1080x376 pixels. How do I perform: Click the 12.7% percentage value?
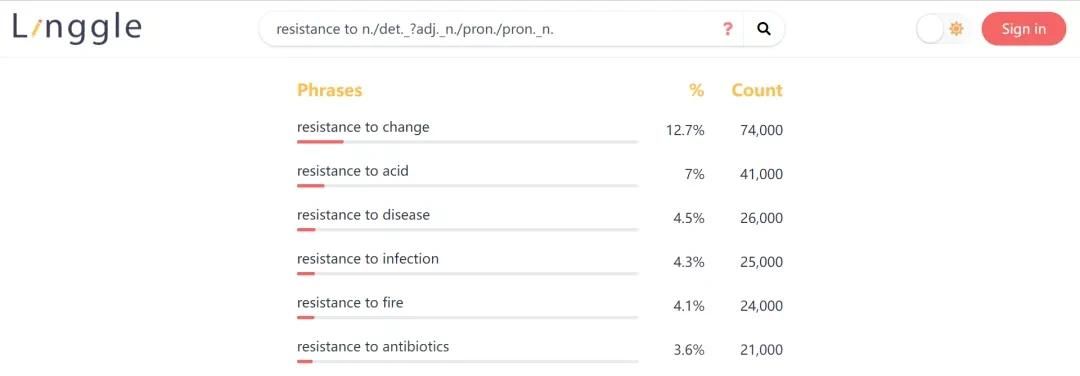[x=685, y=130]
